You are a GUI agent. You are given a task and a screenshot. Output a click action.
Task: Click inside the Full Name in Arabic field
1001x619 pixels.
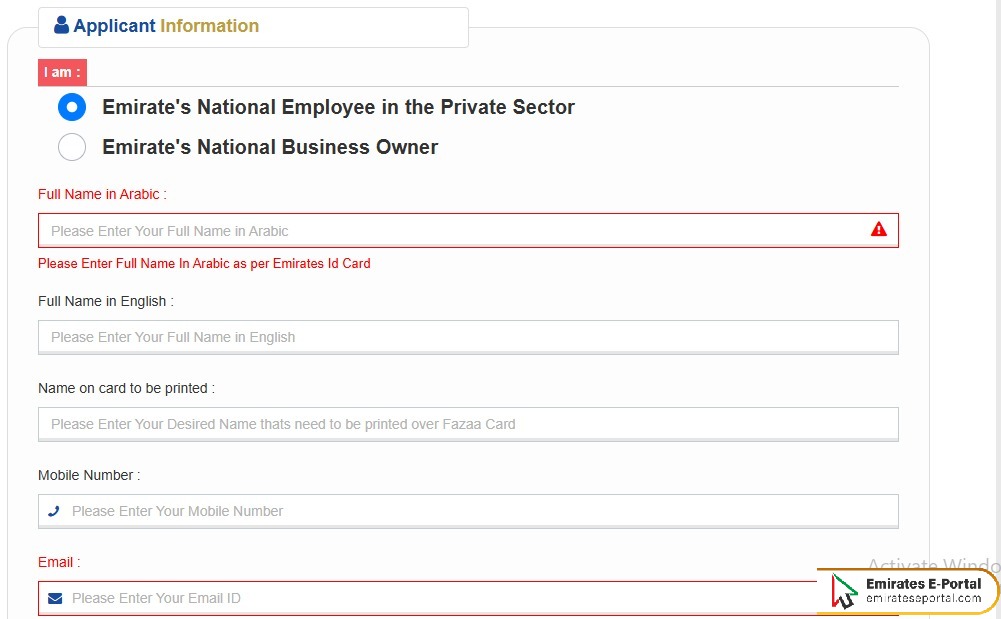400,230
